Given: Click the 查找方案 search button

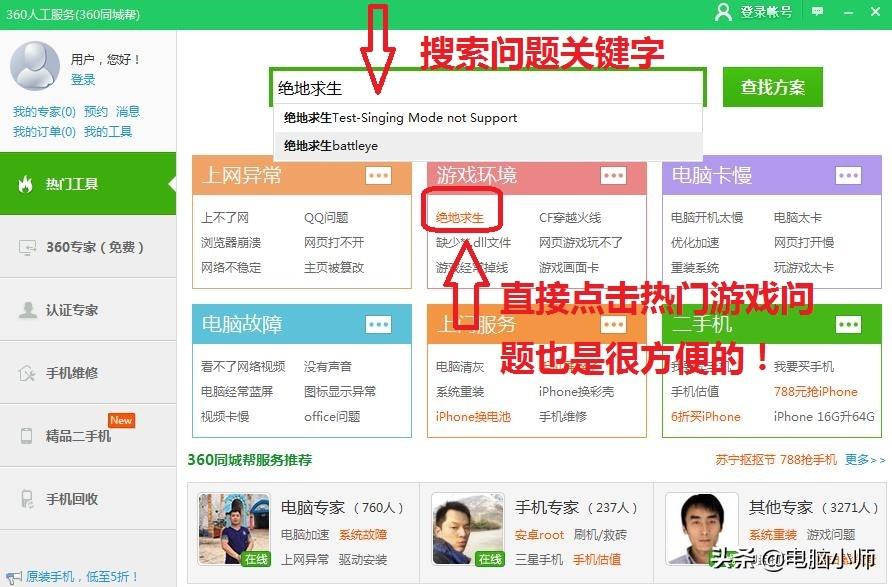Looking at the screenshot, I should 773,87.
